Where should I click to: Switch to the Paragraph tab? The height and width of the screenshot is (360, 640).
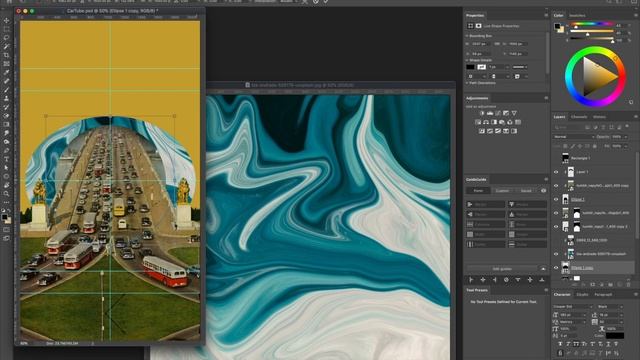[603, 294]
